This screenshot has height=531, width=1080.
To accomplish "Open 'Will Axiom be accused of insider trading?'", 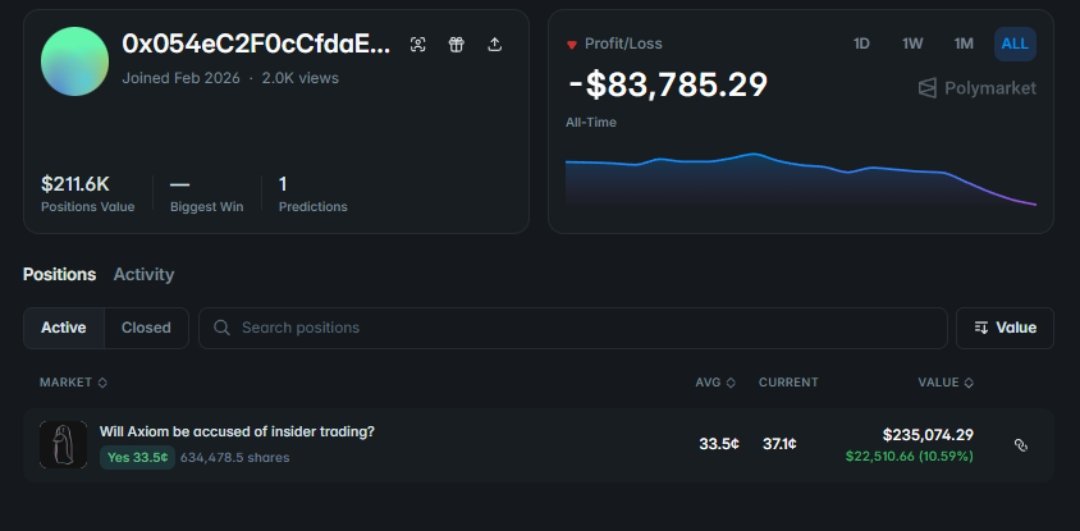I will pos(237,432).
